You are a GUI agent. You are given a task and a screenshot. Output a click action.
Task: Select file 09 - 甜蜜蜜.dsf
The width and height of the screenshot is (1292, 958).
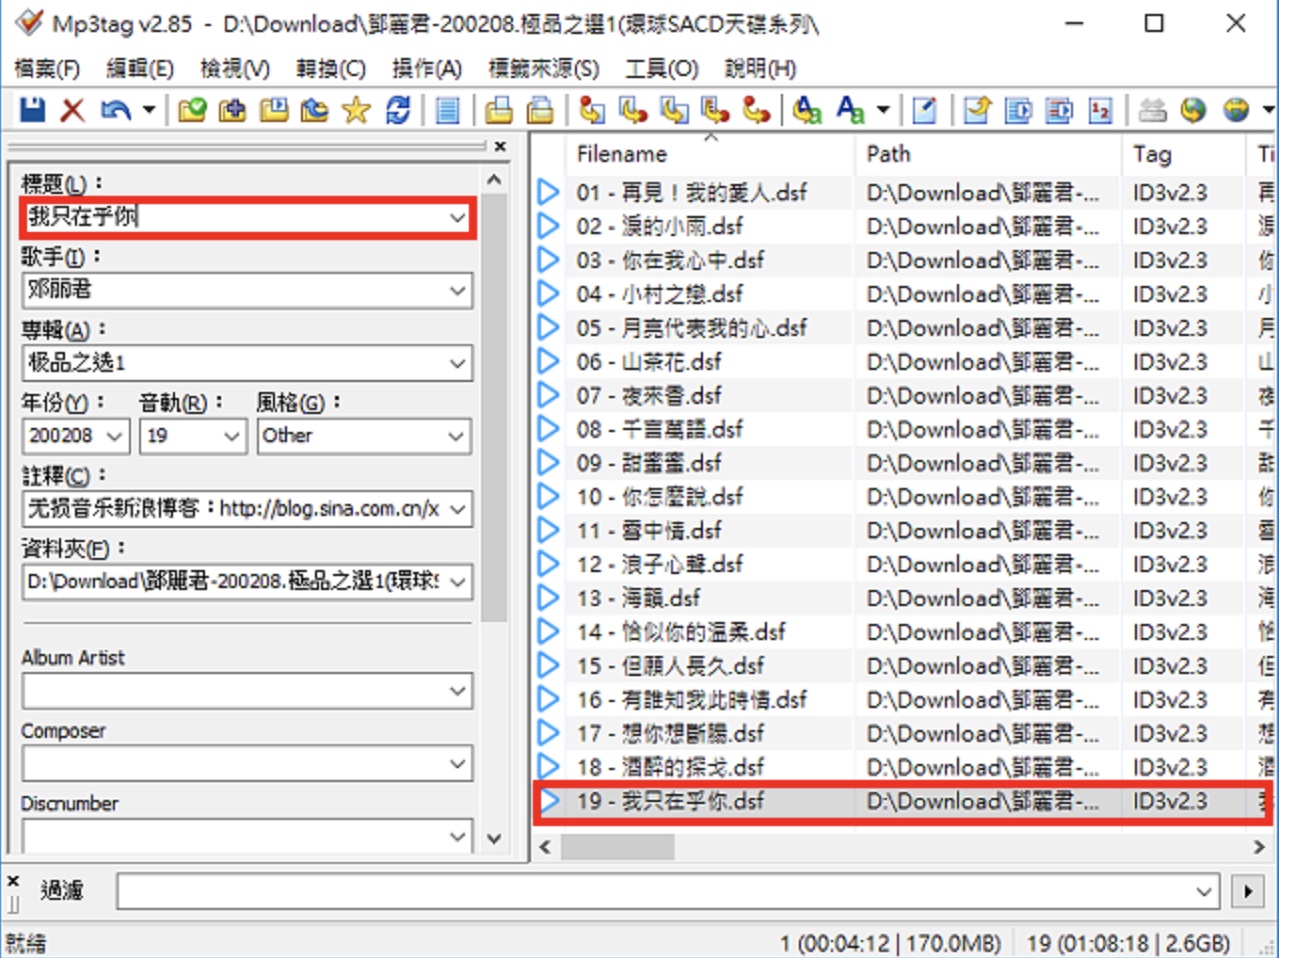[648, 462]
